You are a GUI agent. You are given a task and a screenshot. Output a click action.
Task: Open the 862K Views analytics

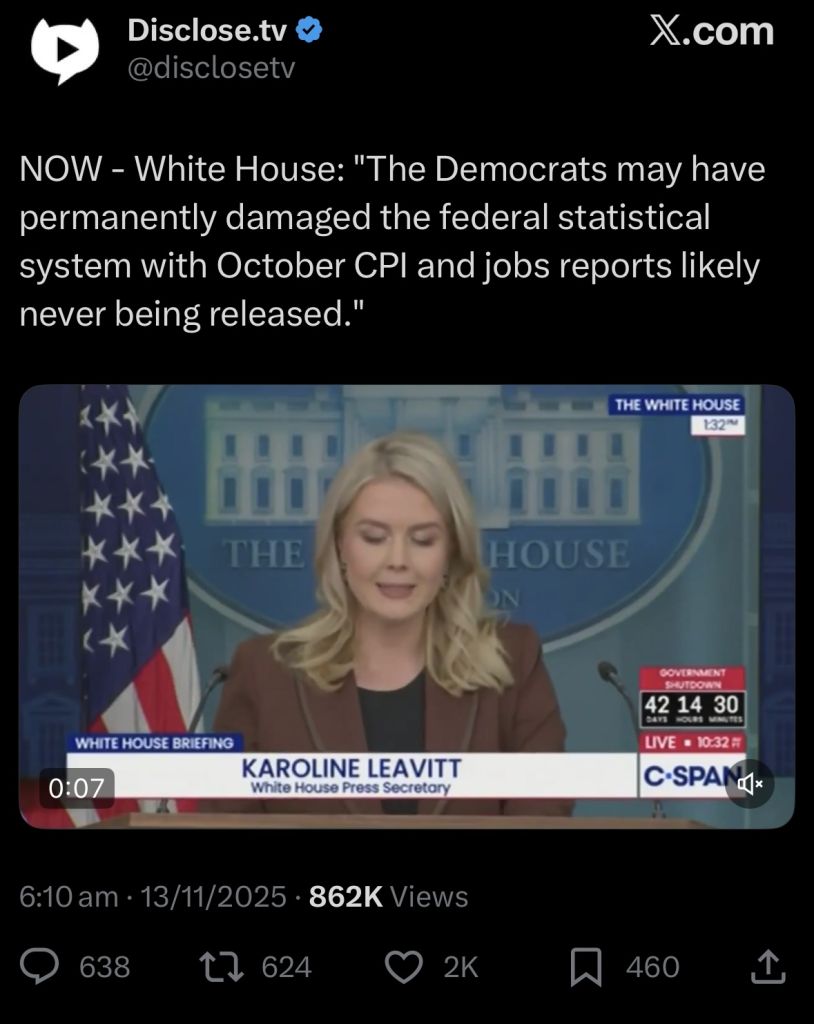(389, 897)
